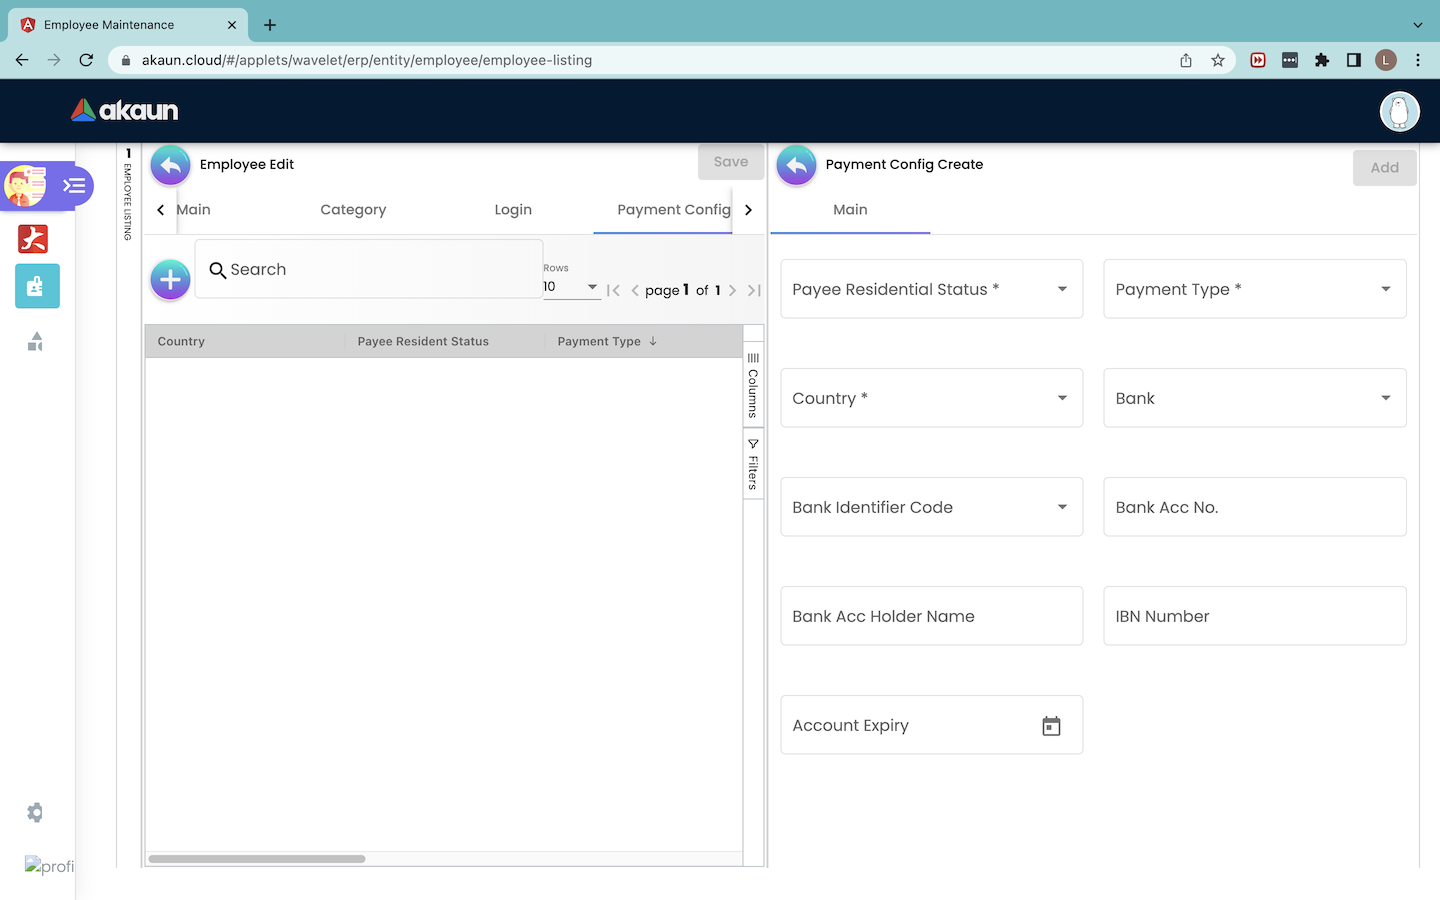Click the sidebar menu toggle icon

click(x=74, y=186)
